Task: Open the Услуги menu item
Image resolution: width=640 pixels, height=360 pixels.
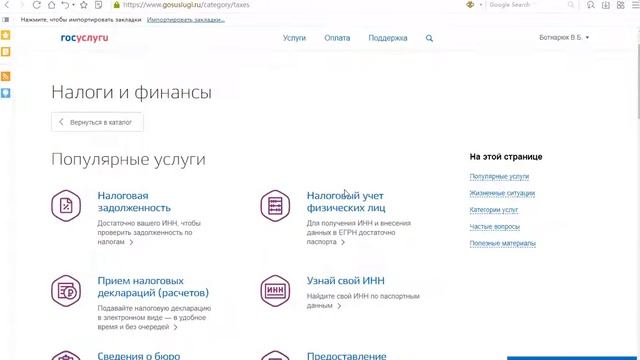Action: (x=294, y=38)
